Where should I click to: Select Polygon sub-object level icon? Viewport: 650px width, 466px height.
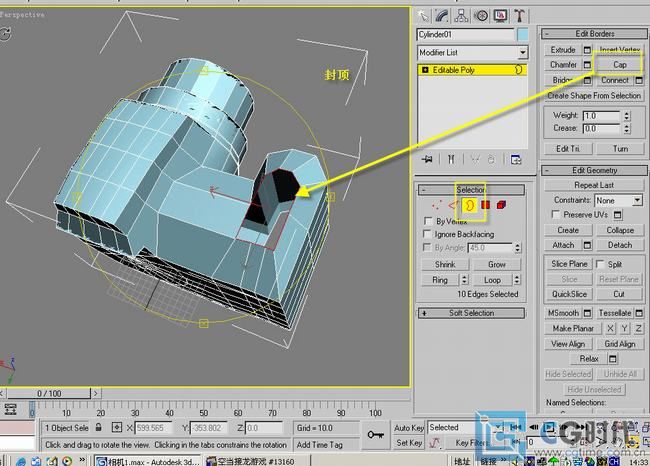click(x=485, y=205)
